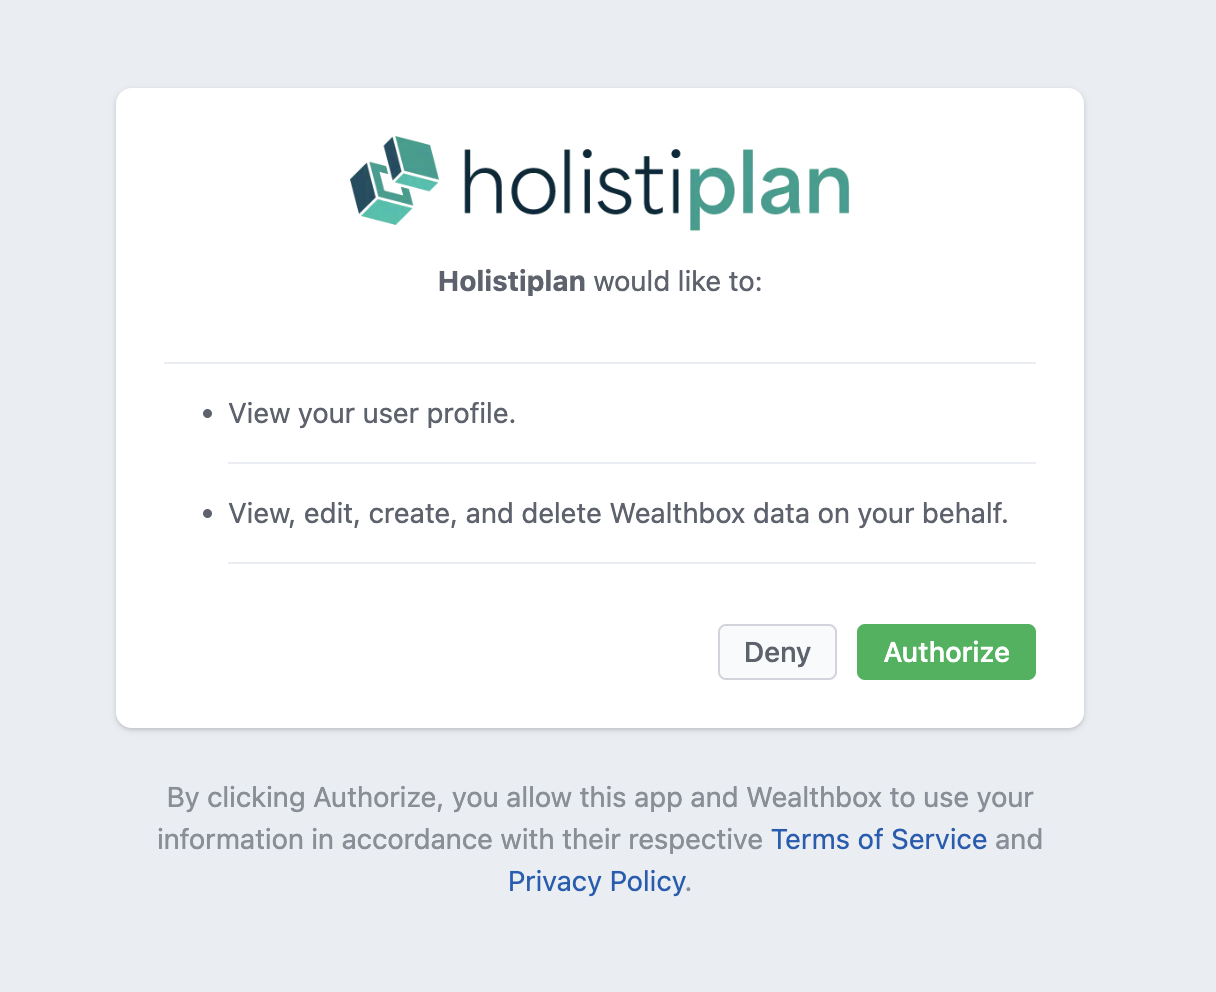Click the "View your user profile." permission text
1216x992 pixels.
click(x=372, y=414)
